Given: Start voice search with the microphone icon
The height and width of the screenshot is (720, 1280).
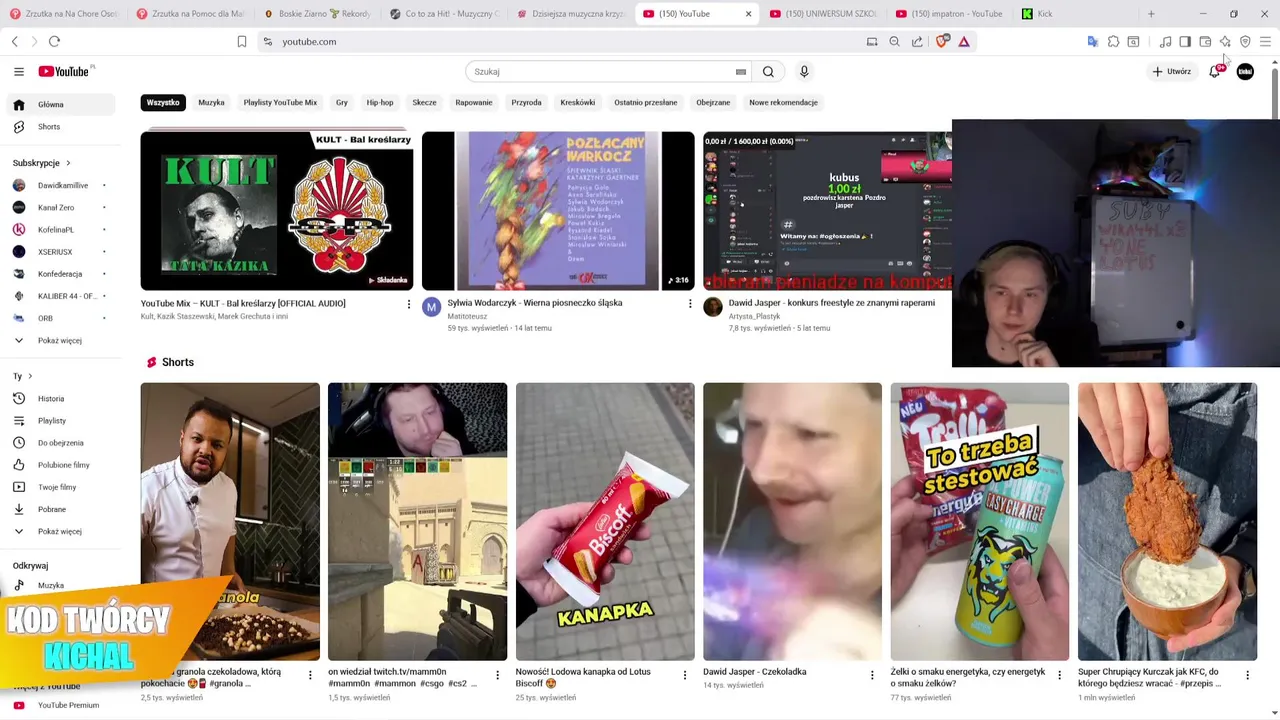Looking at the screenshot, I should (804, 71).
